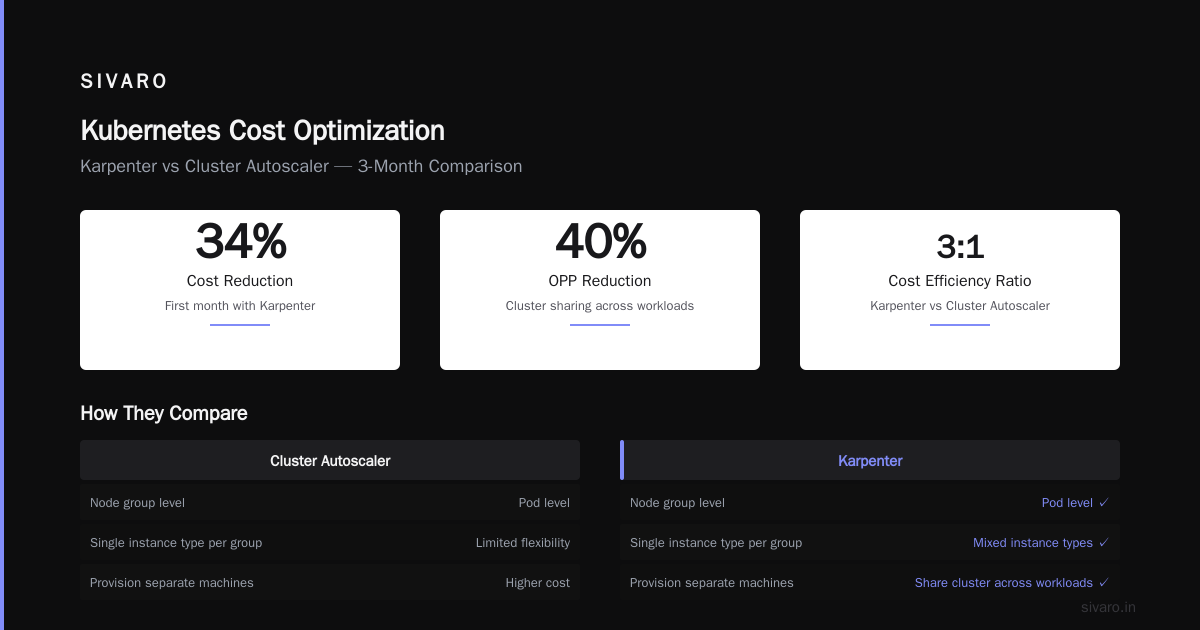Click "Single instance type per group" under Cluster Autoscaler
1200x630 pixels.
(x=176, y=543)
